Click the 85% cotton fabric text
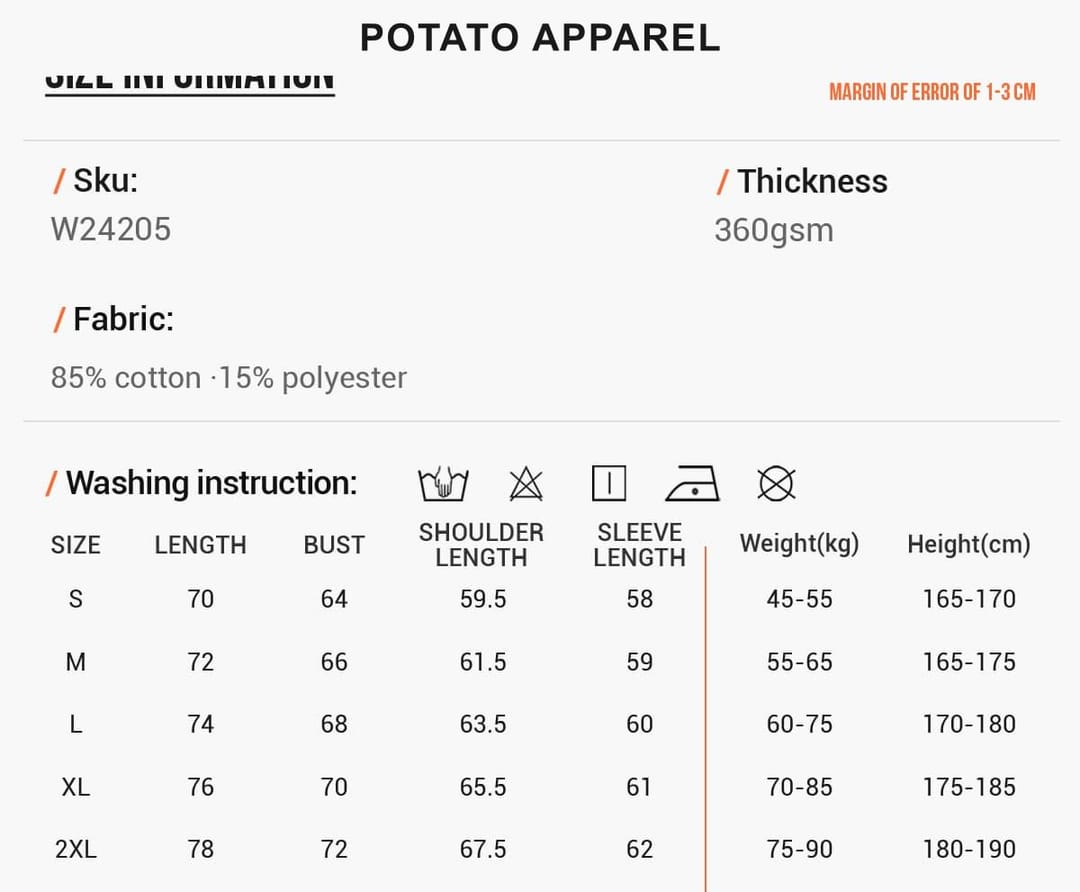 click(126, 377)
